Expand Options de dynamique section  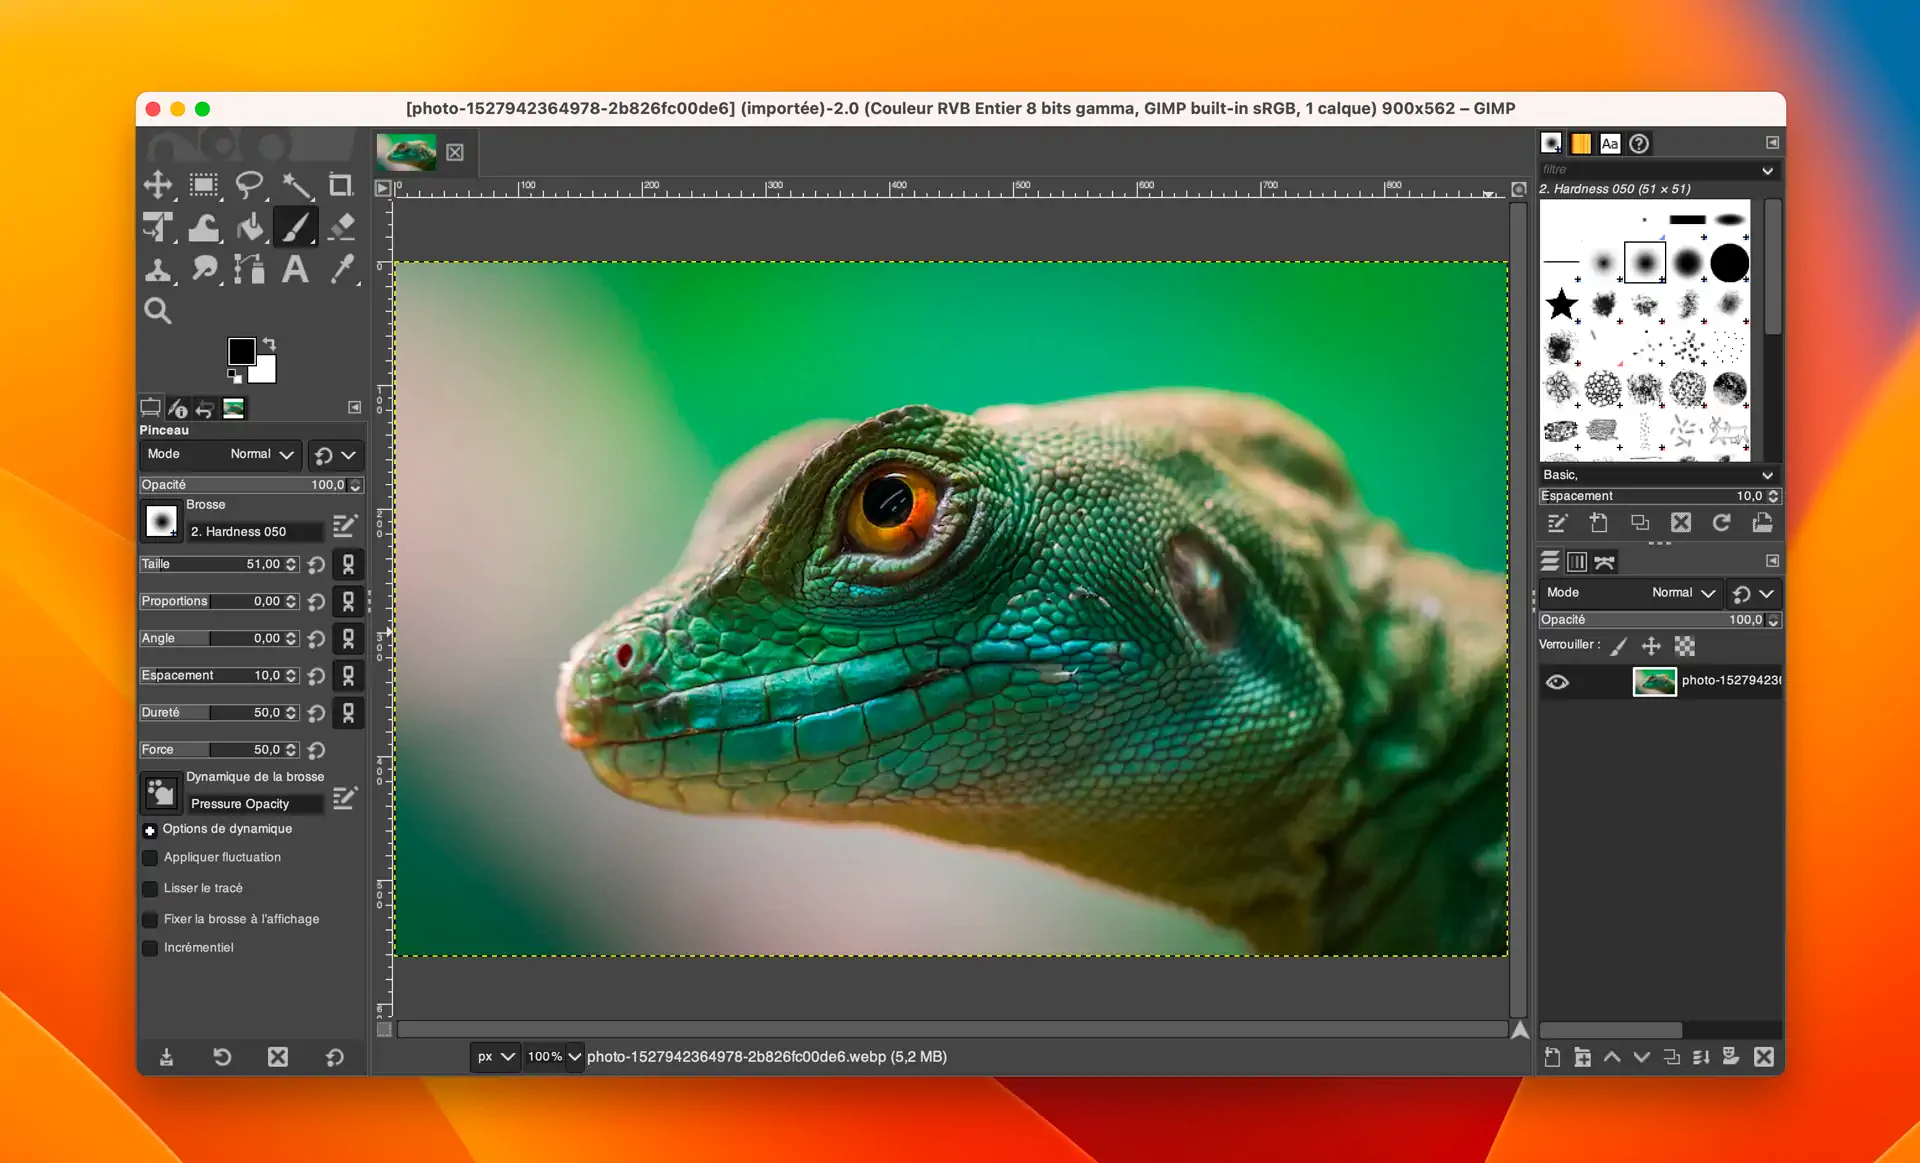pos(150,830)
